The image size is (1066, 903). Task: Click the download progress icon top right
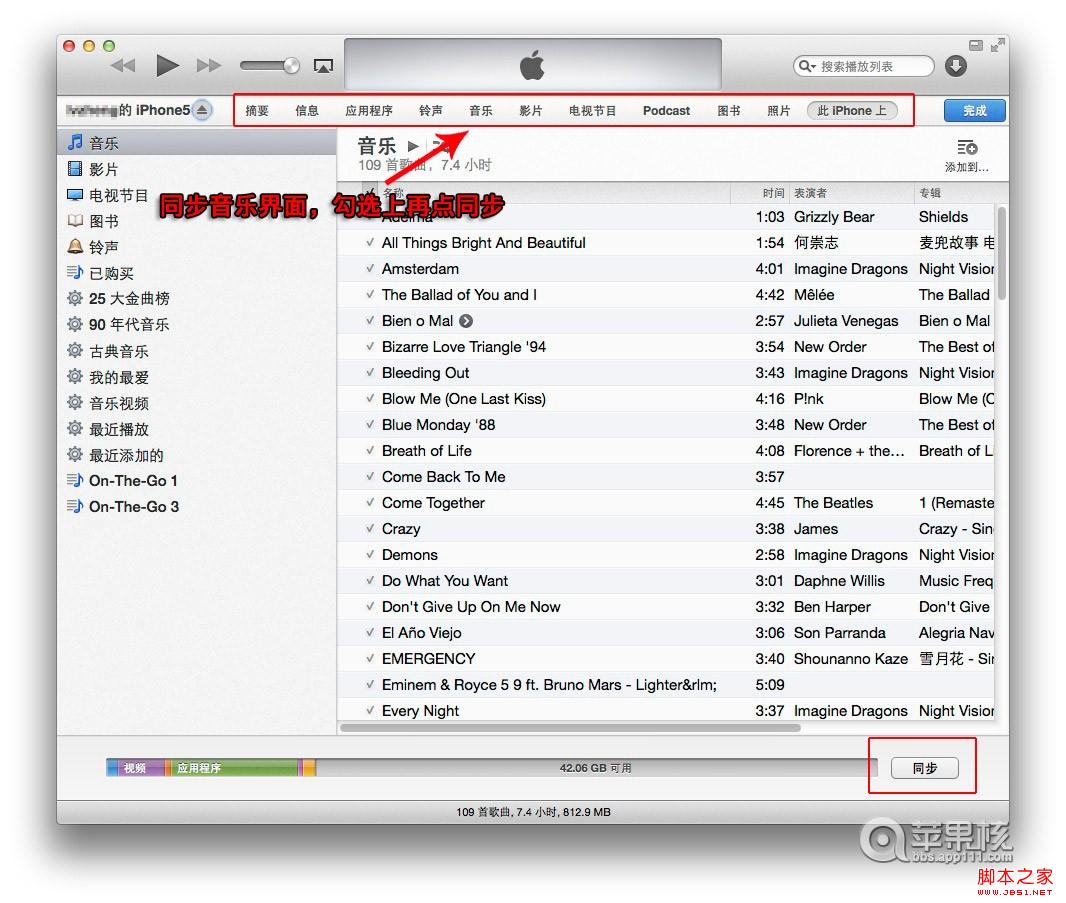click(955, 65)
